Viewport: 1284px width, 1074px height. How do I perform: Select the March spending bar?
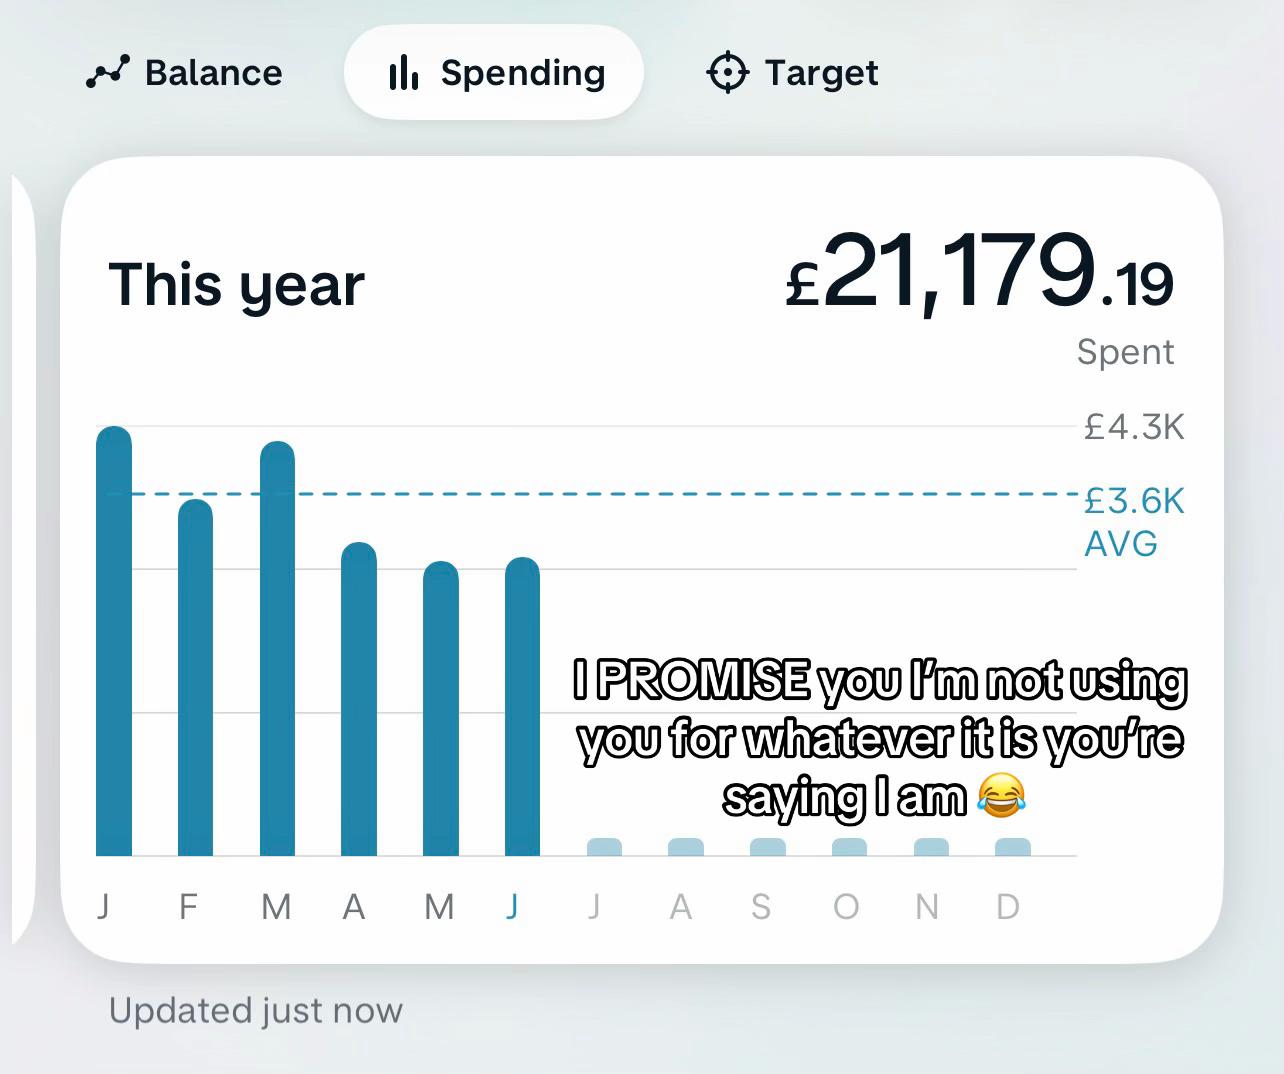coord(277,648)
